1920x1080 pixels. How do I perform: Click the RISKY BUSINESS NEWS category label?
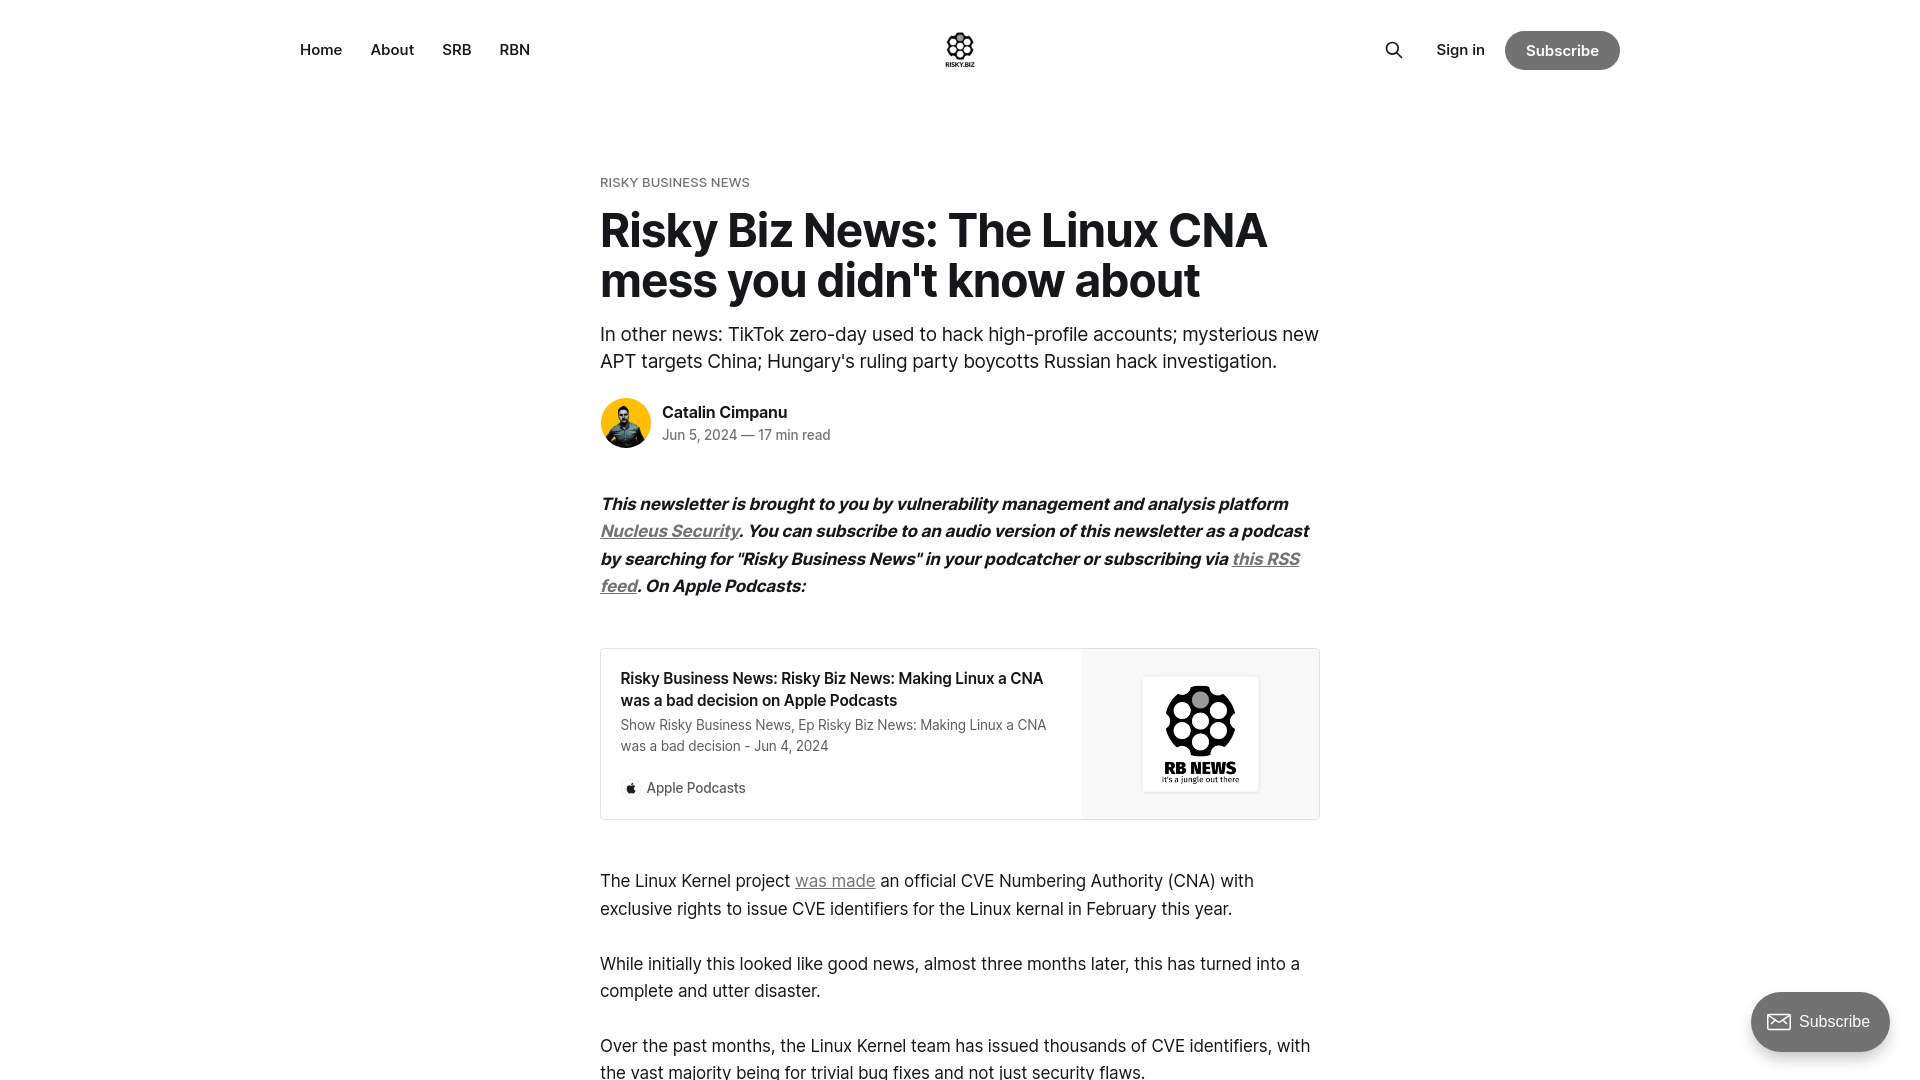pyautogui.click(x=674, y=182)
